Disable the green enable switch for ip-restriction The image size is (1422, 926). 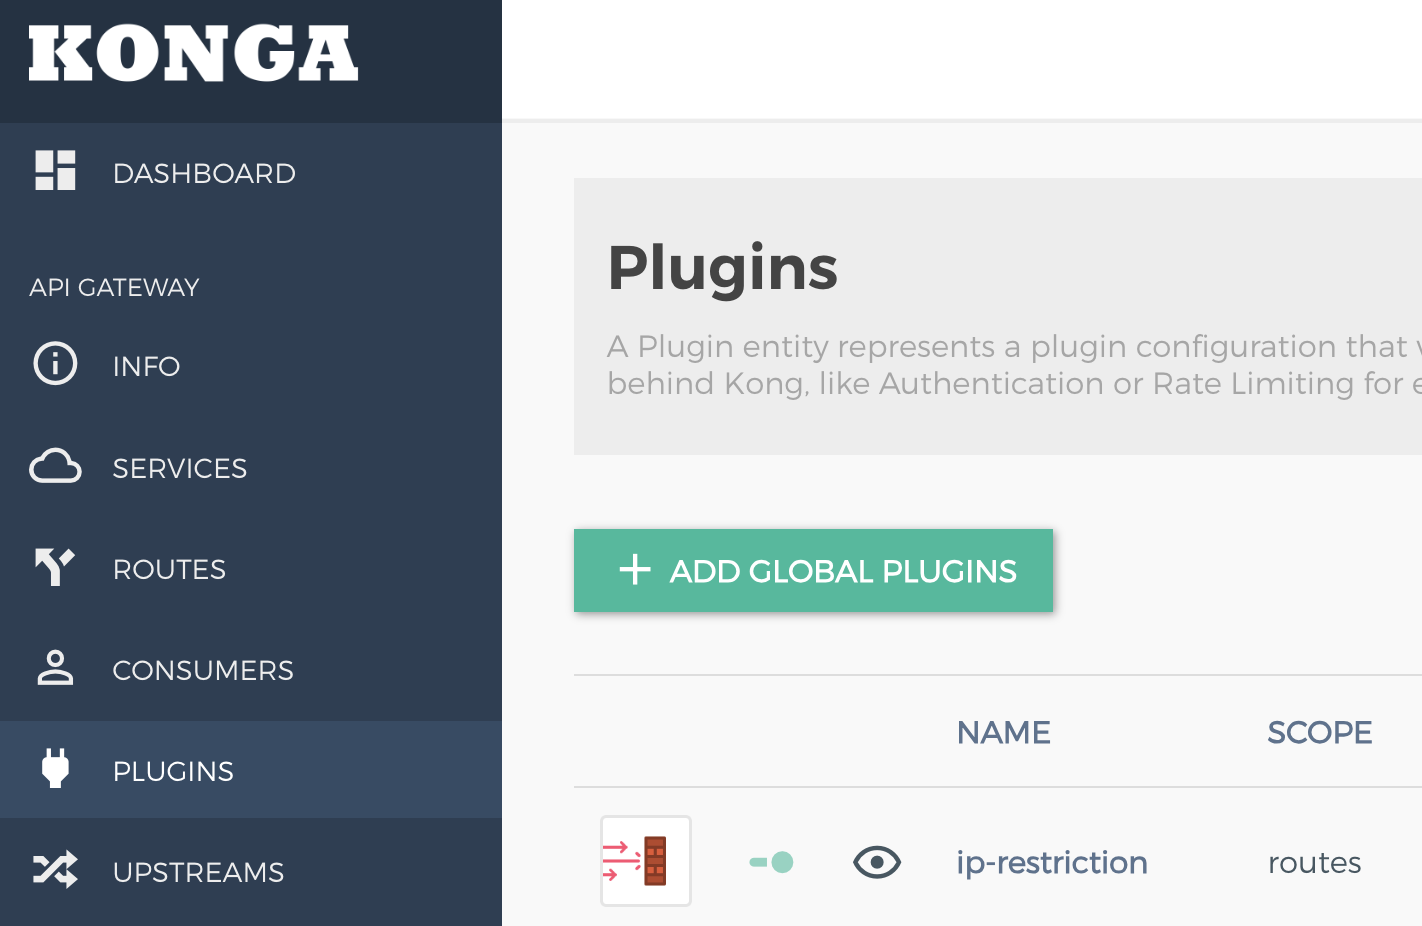(x=770, y=861)
